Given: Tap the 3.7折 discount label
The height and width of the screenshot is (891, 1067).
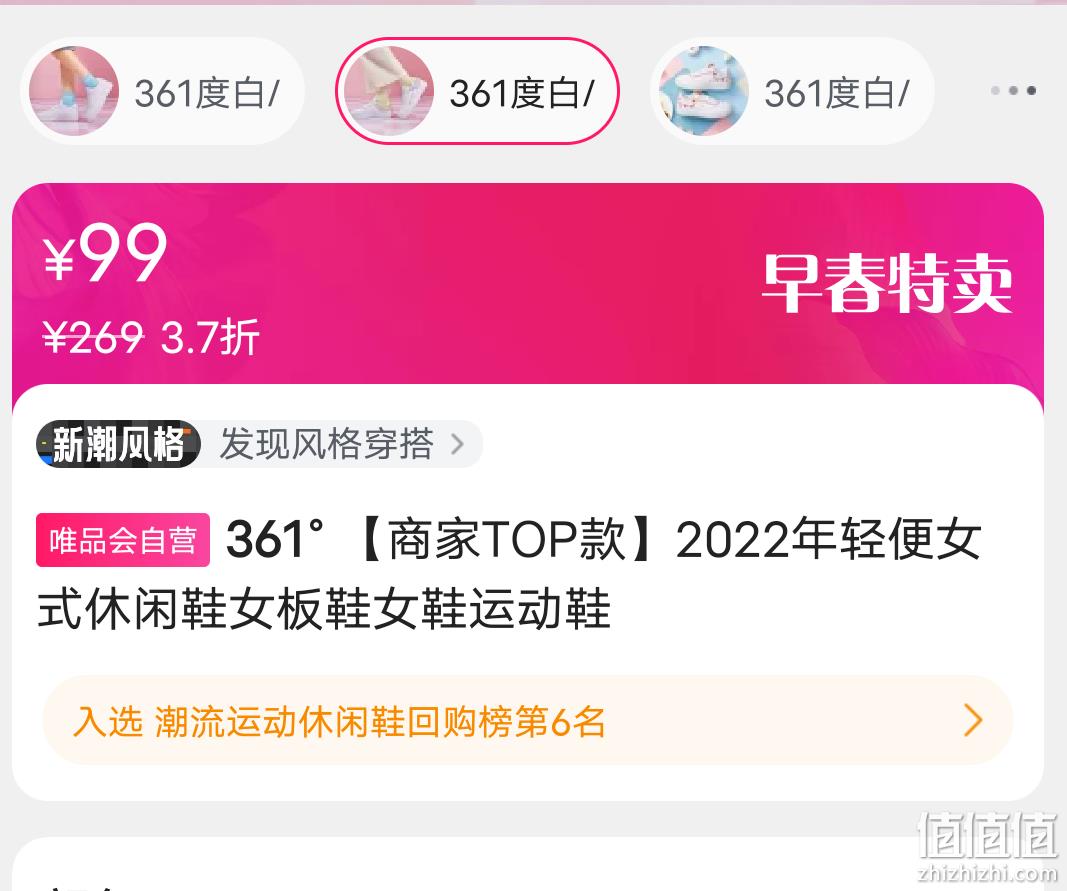Looking at the screenshot, I should 210,337.
